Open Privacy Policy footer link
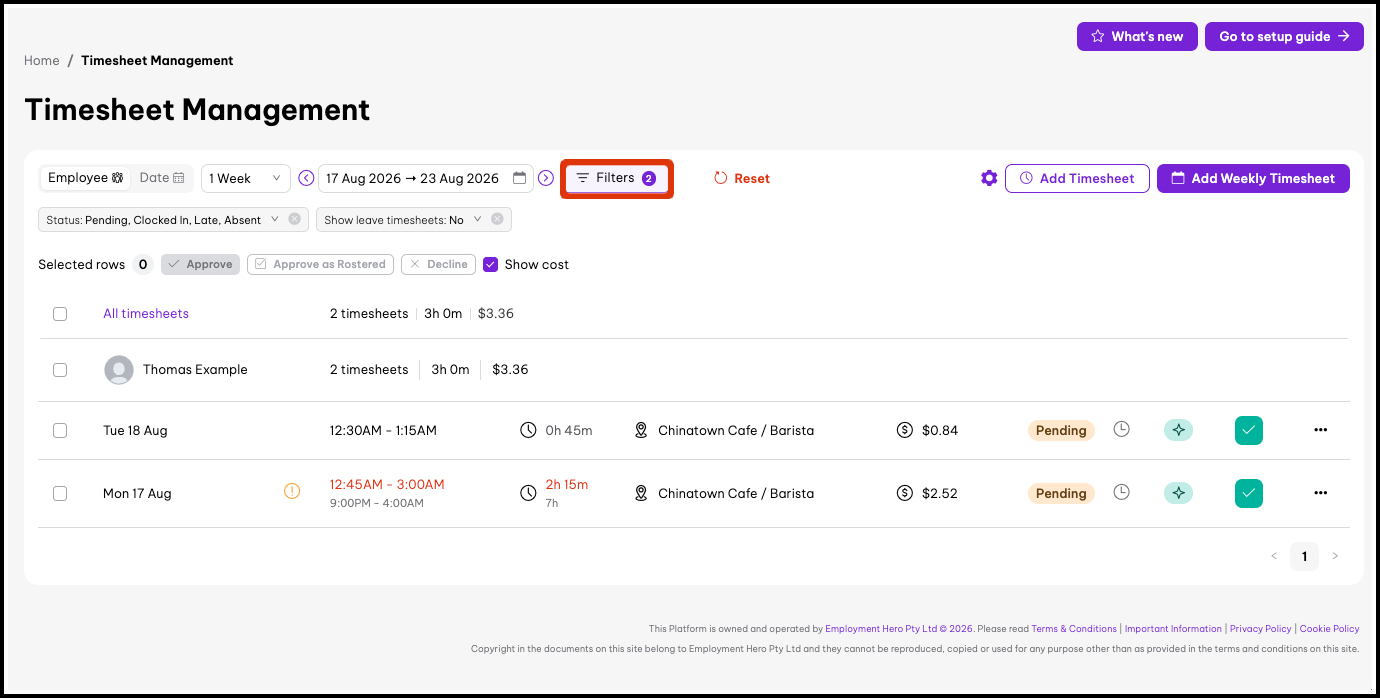1380x698 pixels. coord(1260,629)
